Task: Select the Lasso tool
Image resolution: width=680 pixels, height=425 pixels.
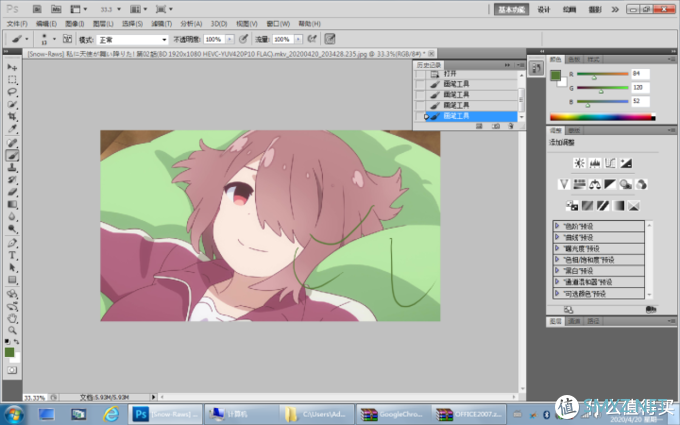Action: click(12, 92)
